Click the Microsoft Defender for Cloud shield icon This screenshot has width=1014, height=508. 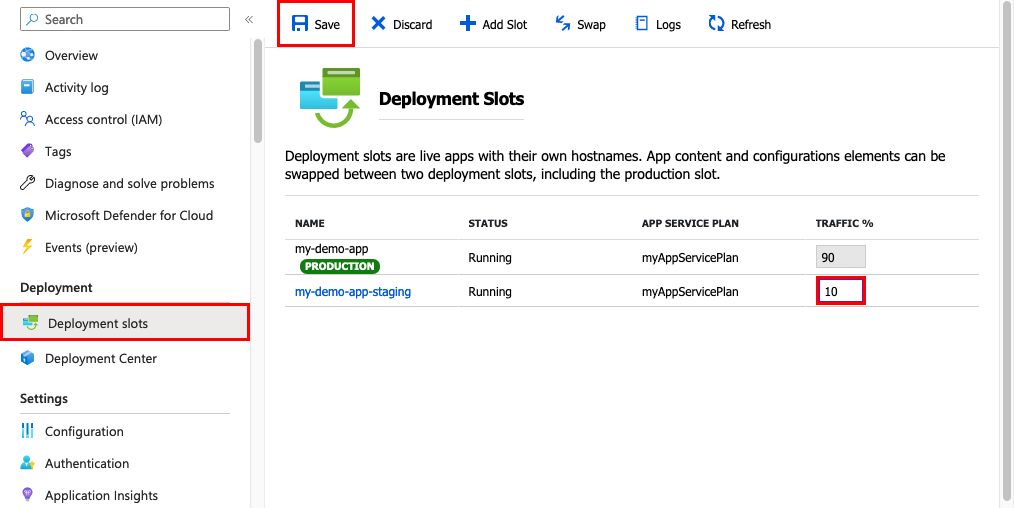pos(27,215)
